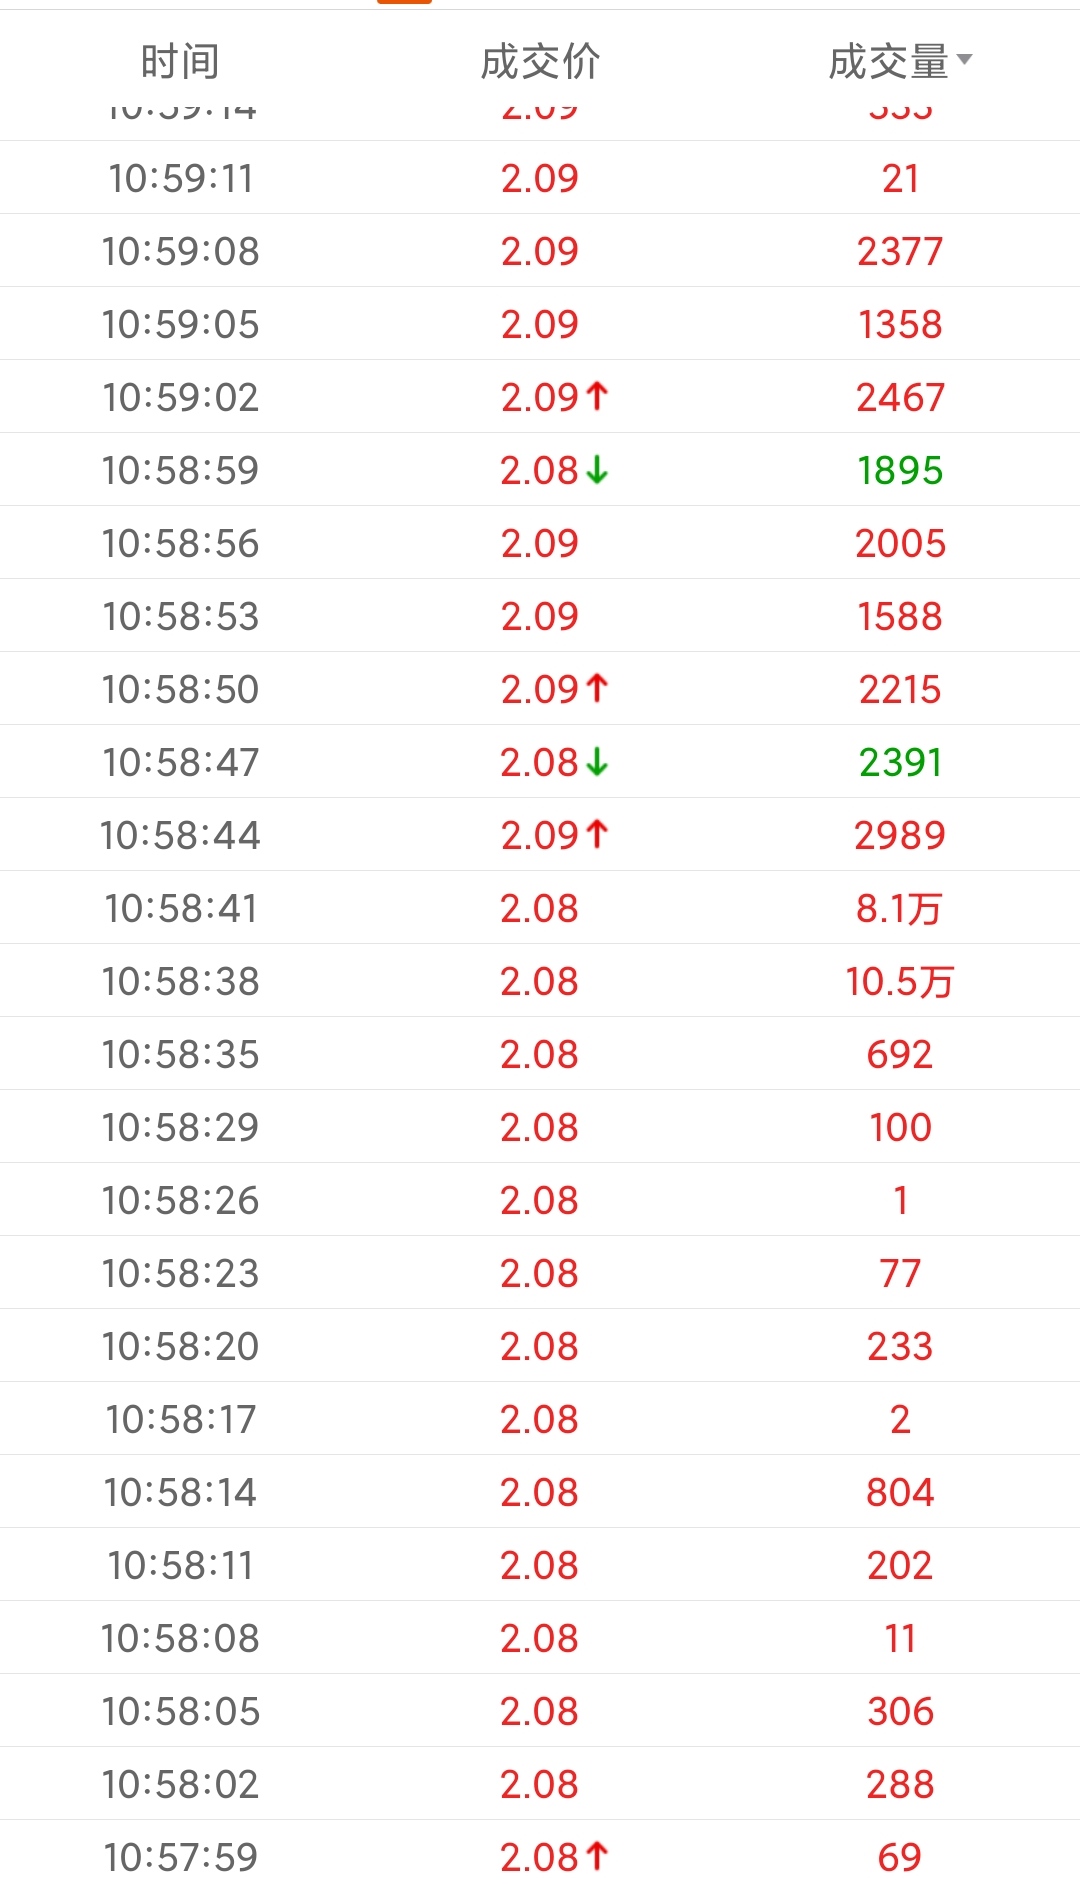Select the 成交价 column header
This screenshot has height=1884, width=1080.
540,62
